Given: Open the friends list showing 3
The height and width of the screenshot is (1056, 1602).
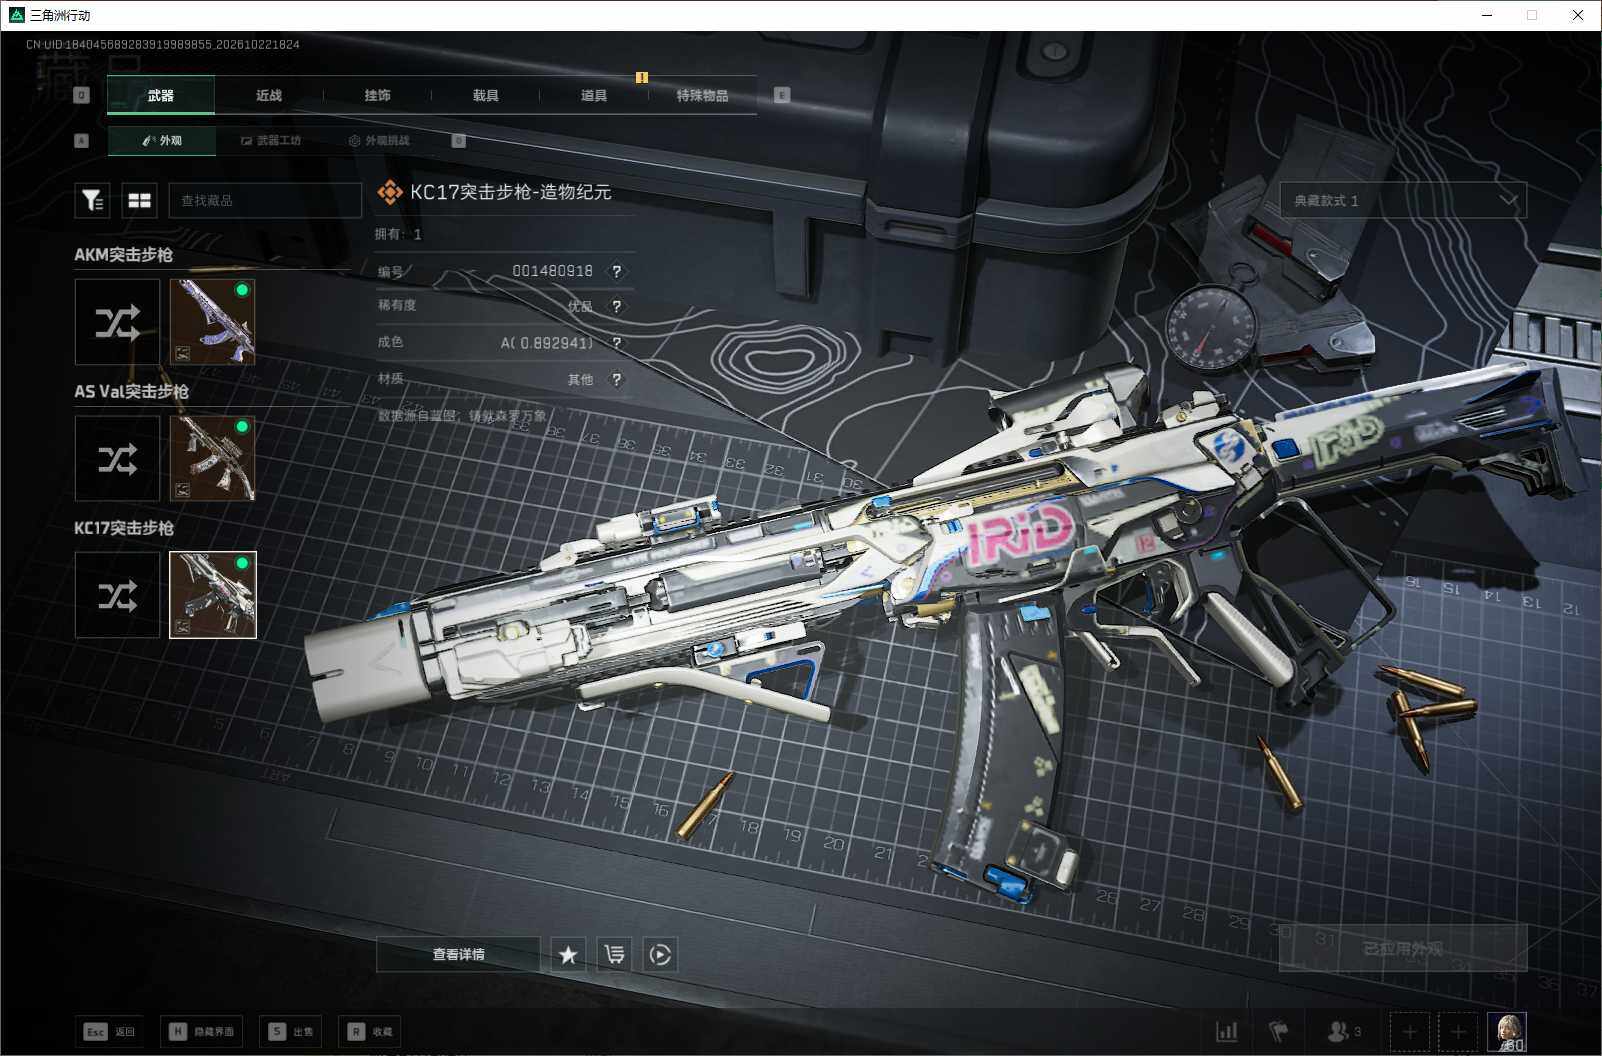Looking at the screenshot, I should (1343, 1031).
